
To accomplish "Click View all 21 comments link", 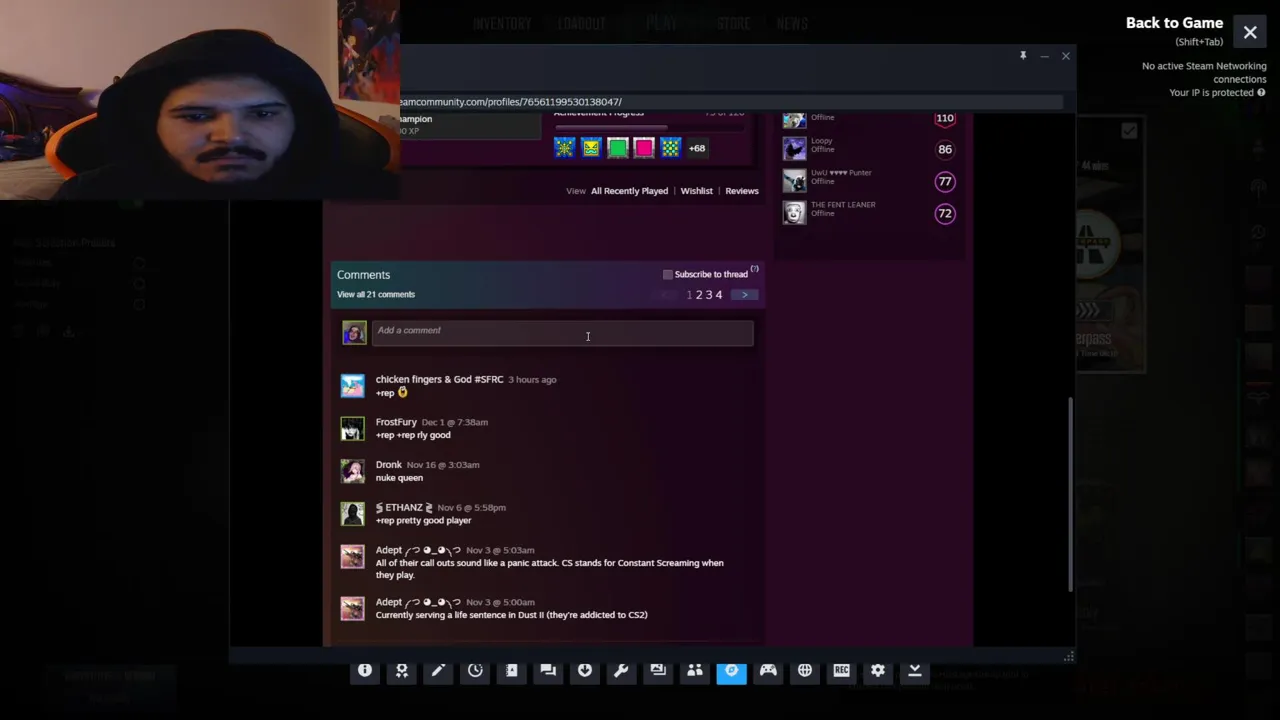I will click(376, 295).
